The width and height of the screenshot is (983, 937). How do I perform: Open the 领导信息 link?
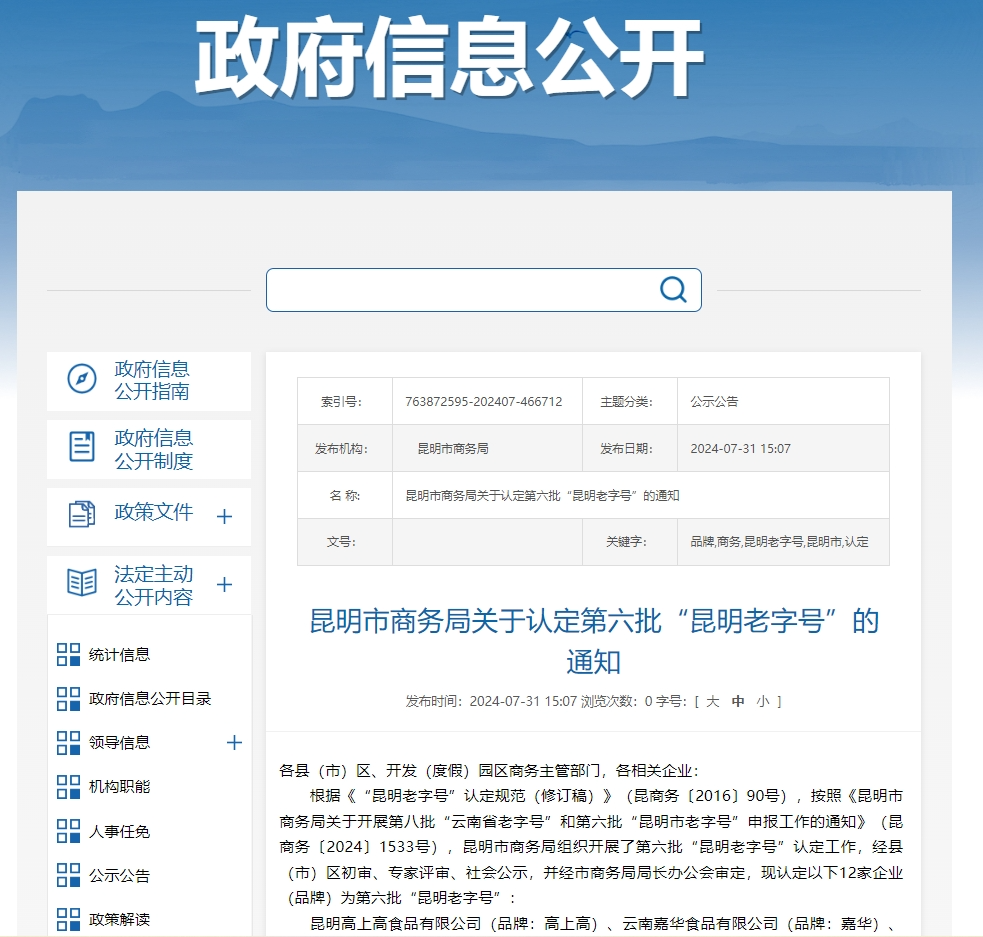point(120,743)
